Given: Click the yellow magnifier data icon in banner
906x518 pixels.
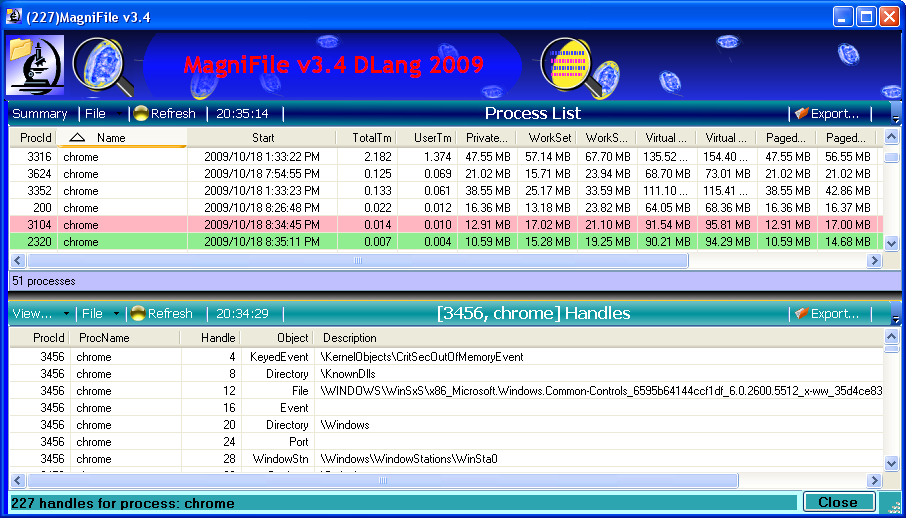Looking at the screenshot, I should pos(580,67).
